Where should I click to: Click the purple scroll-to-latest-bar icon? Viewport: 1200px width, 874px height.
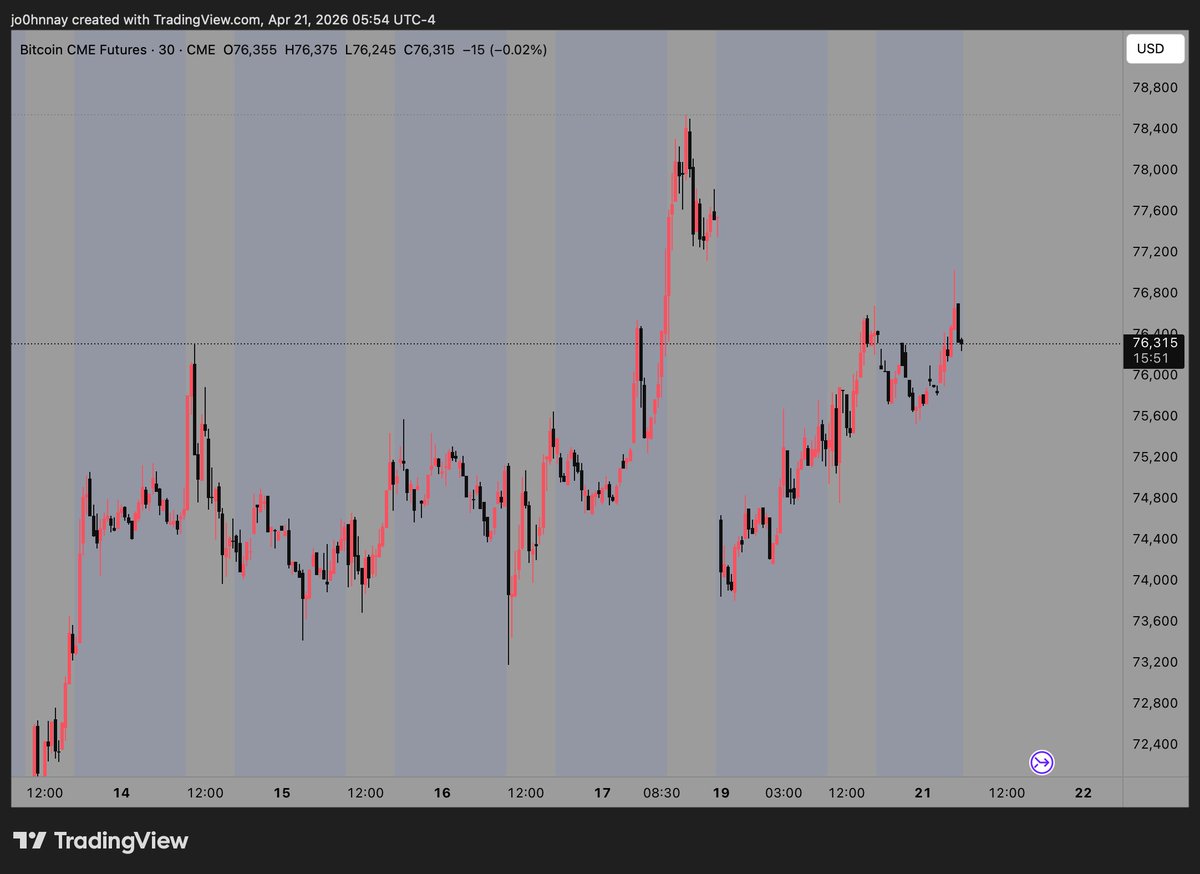click(x=1041, y=763)
